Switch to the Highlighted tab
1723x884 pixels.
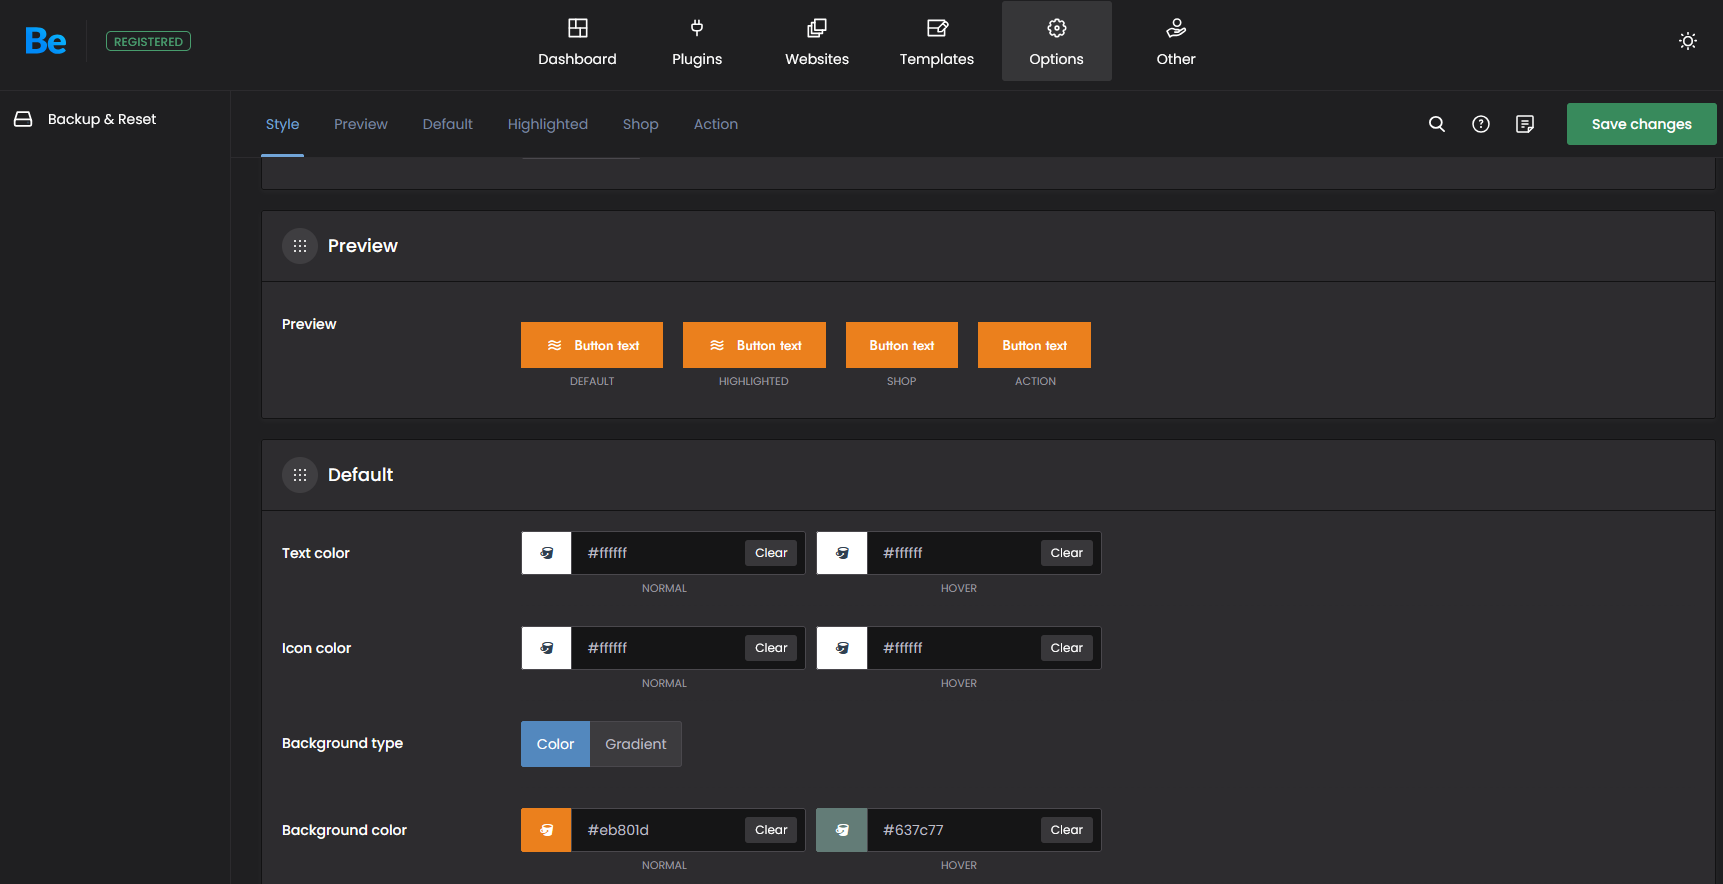coord(547,124)
